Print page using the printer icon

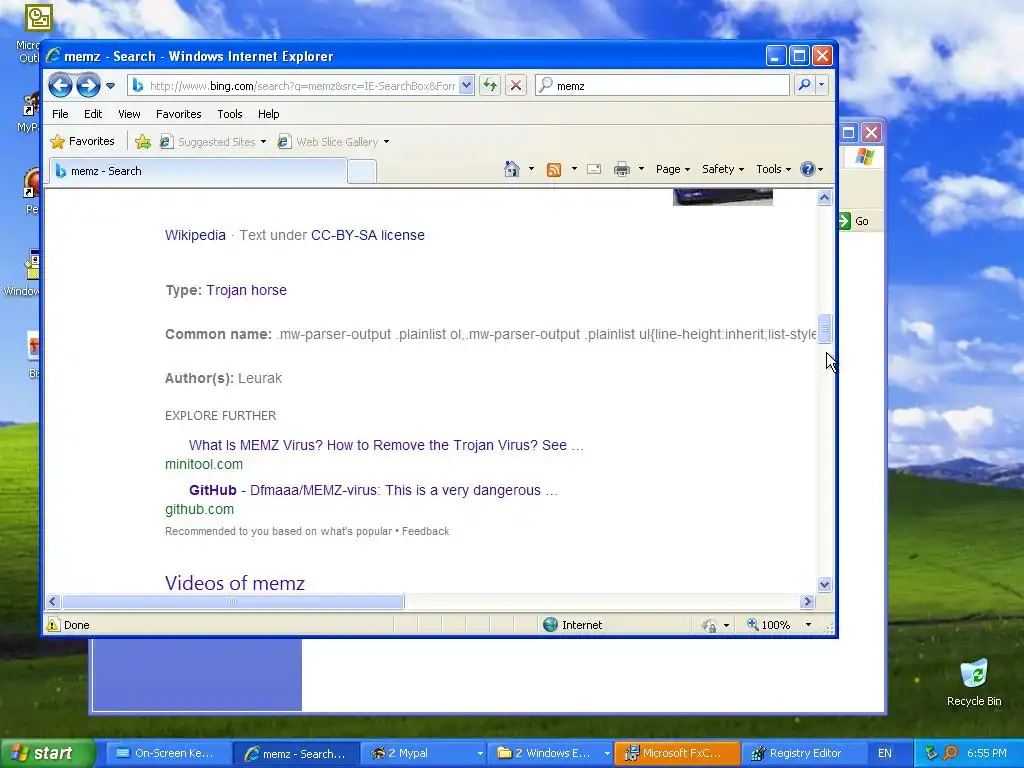622,169
